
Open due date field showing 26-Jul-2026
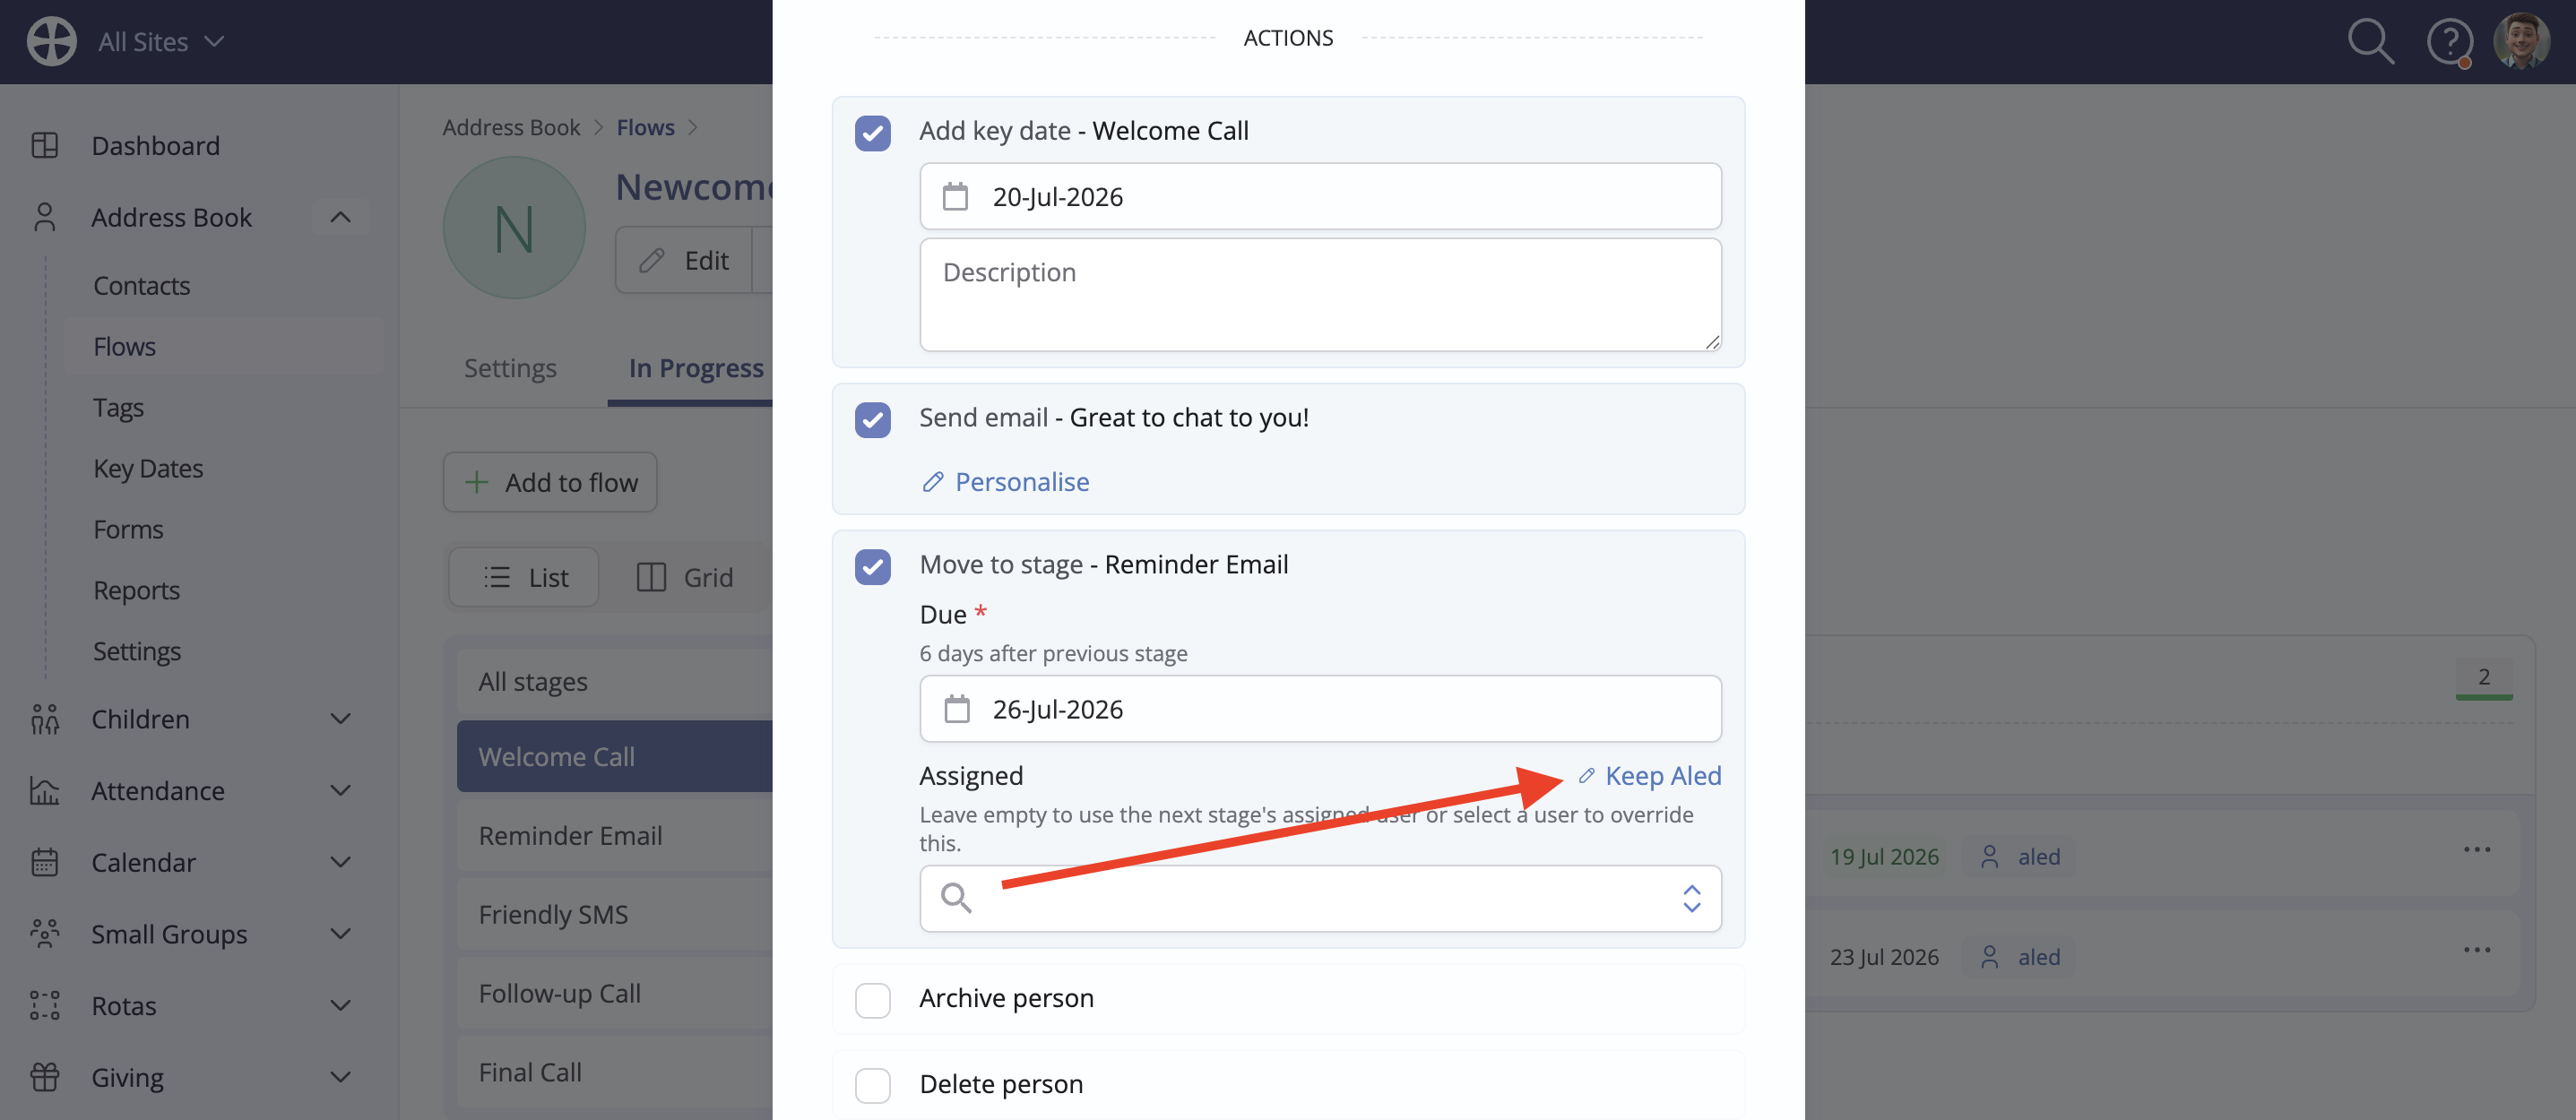coord(1320,708)
